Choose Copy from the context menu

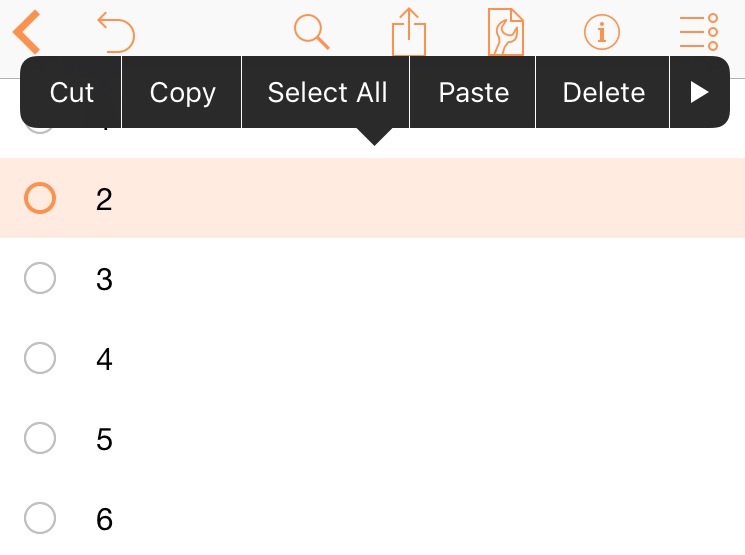click(x=182, y=92)
